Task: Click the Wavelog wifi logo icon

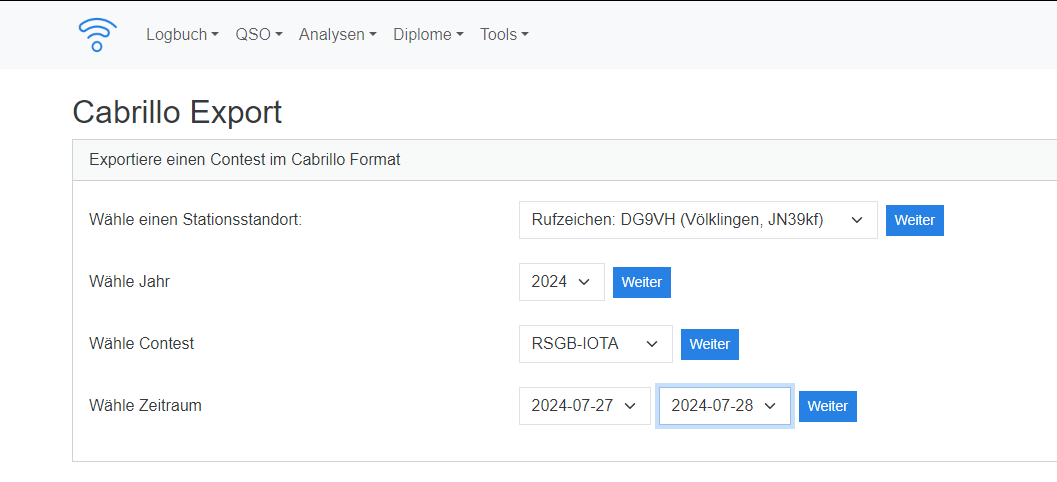Action: [x=97, y=34]
